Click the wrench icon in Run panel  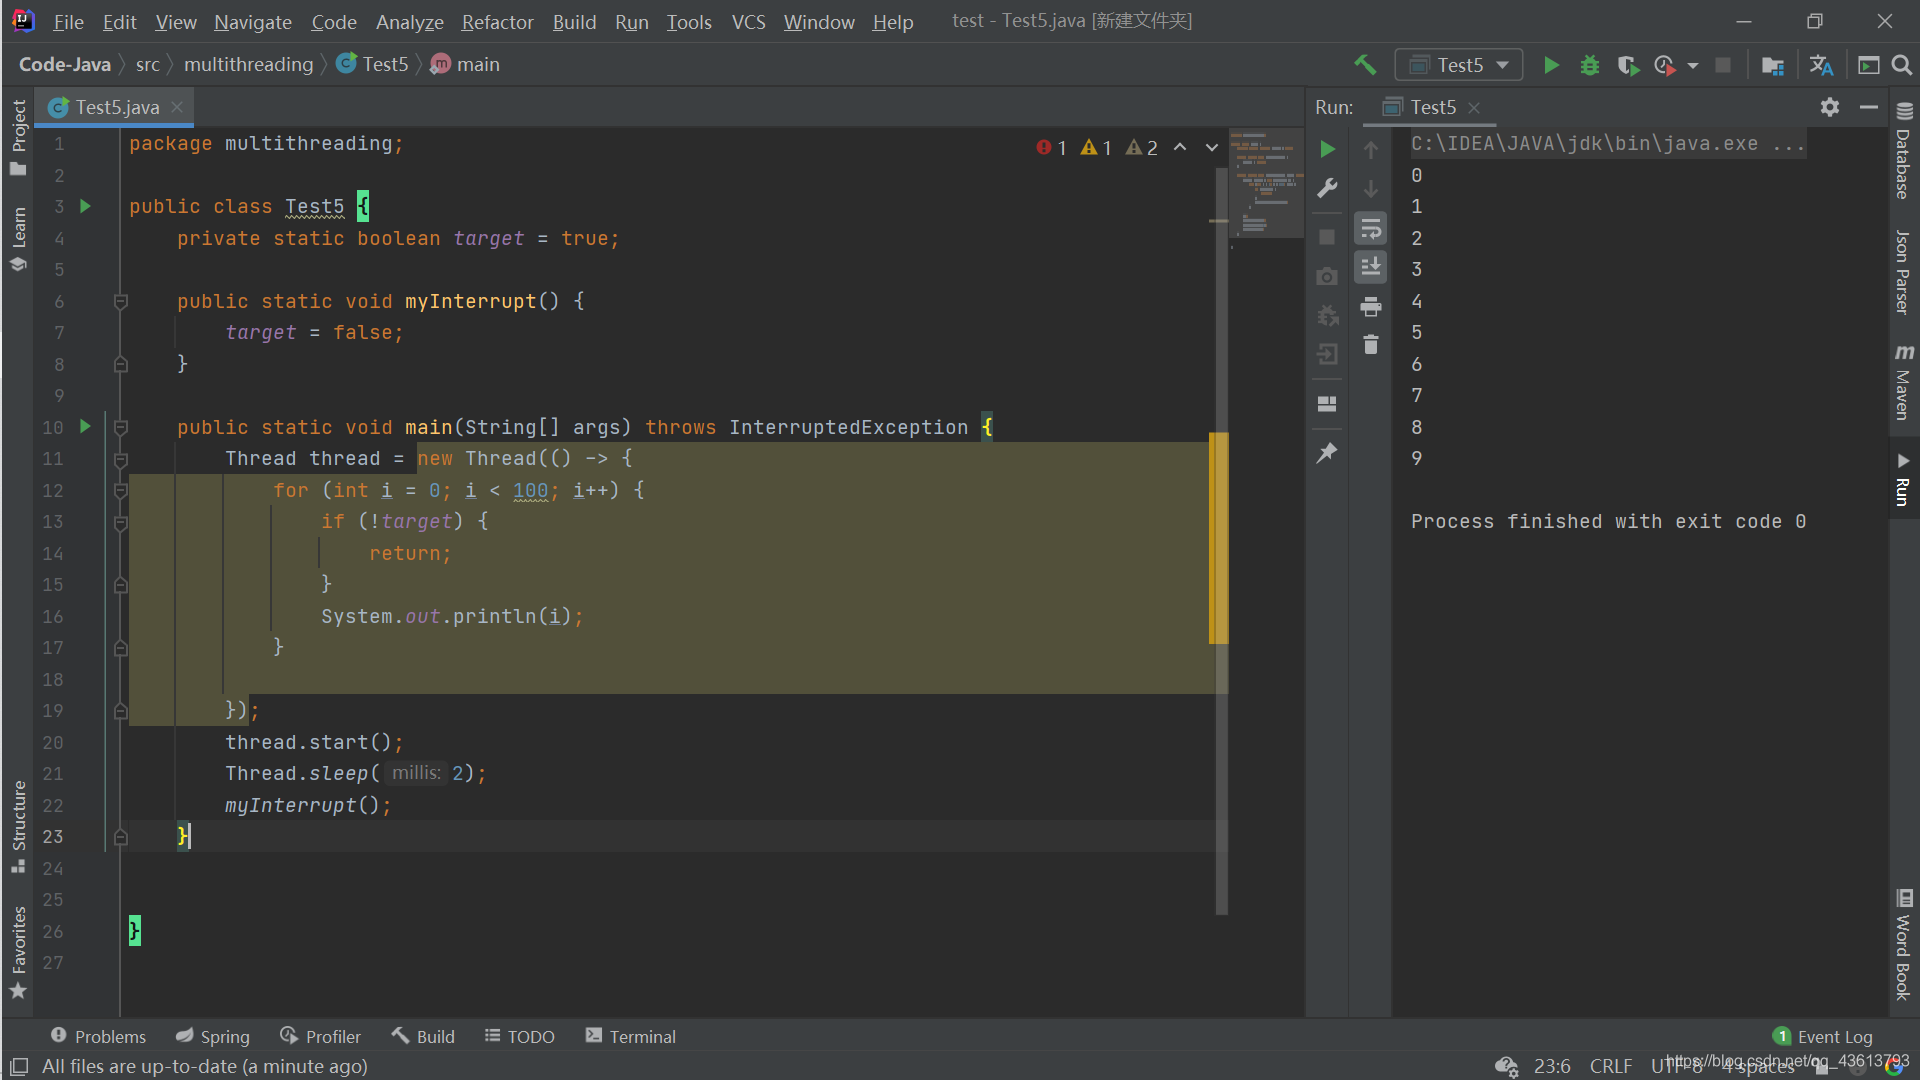click(1327, 189)
